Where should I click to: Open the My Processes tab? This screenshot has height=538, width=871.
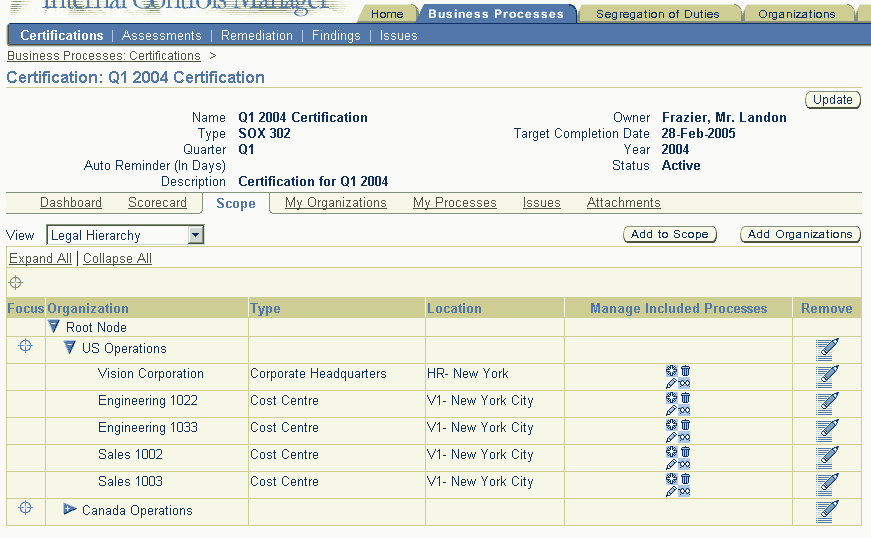point(454,203)
